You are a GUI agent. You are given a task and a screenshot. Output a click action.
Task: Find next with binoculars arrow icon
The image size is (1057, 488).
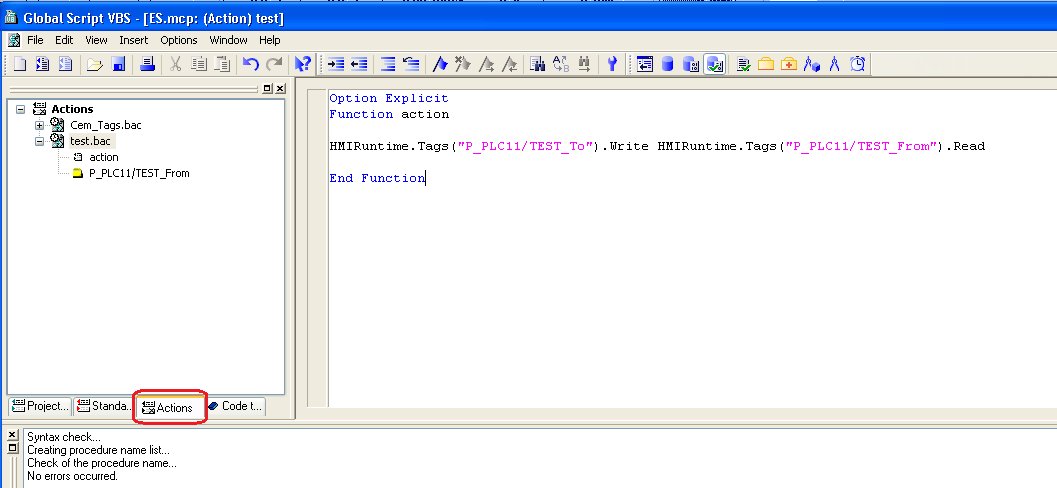584,64
